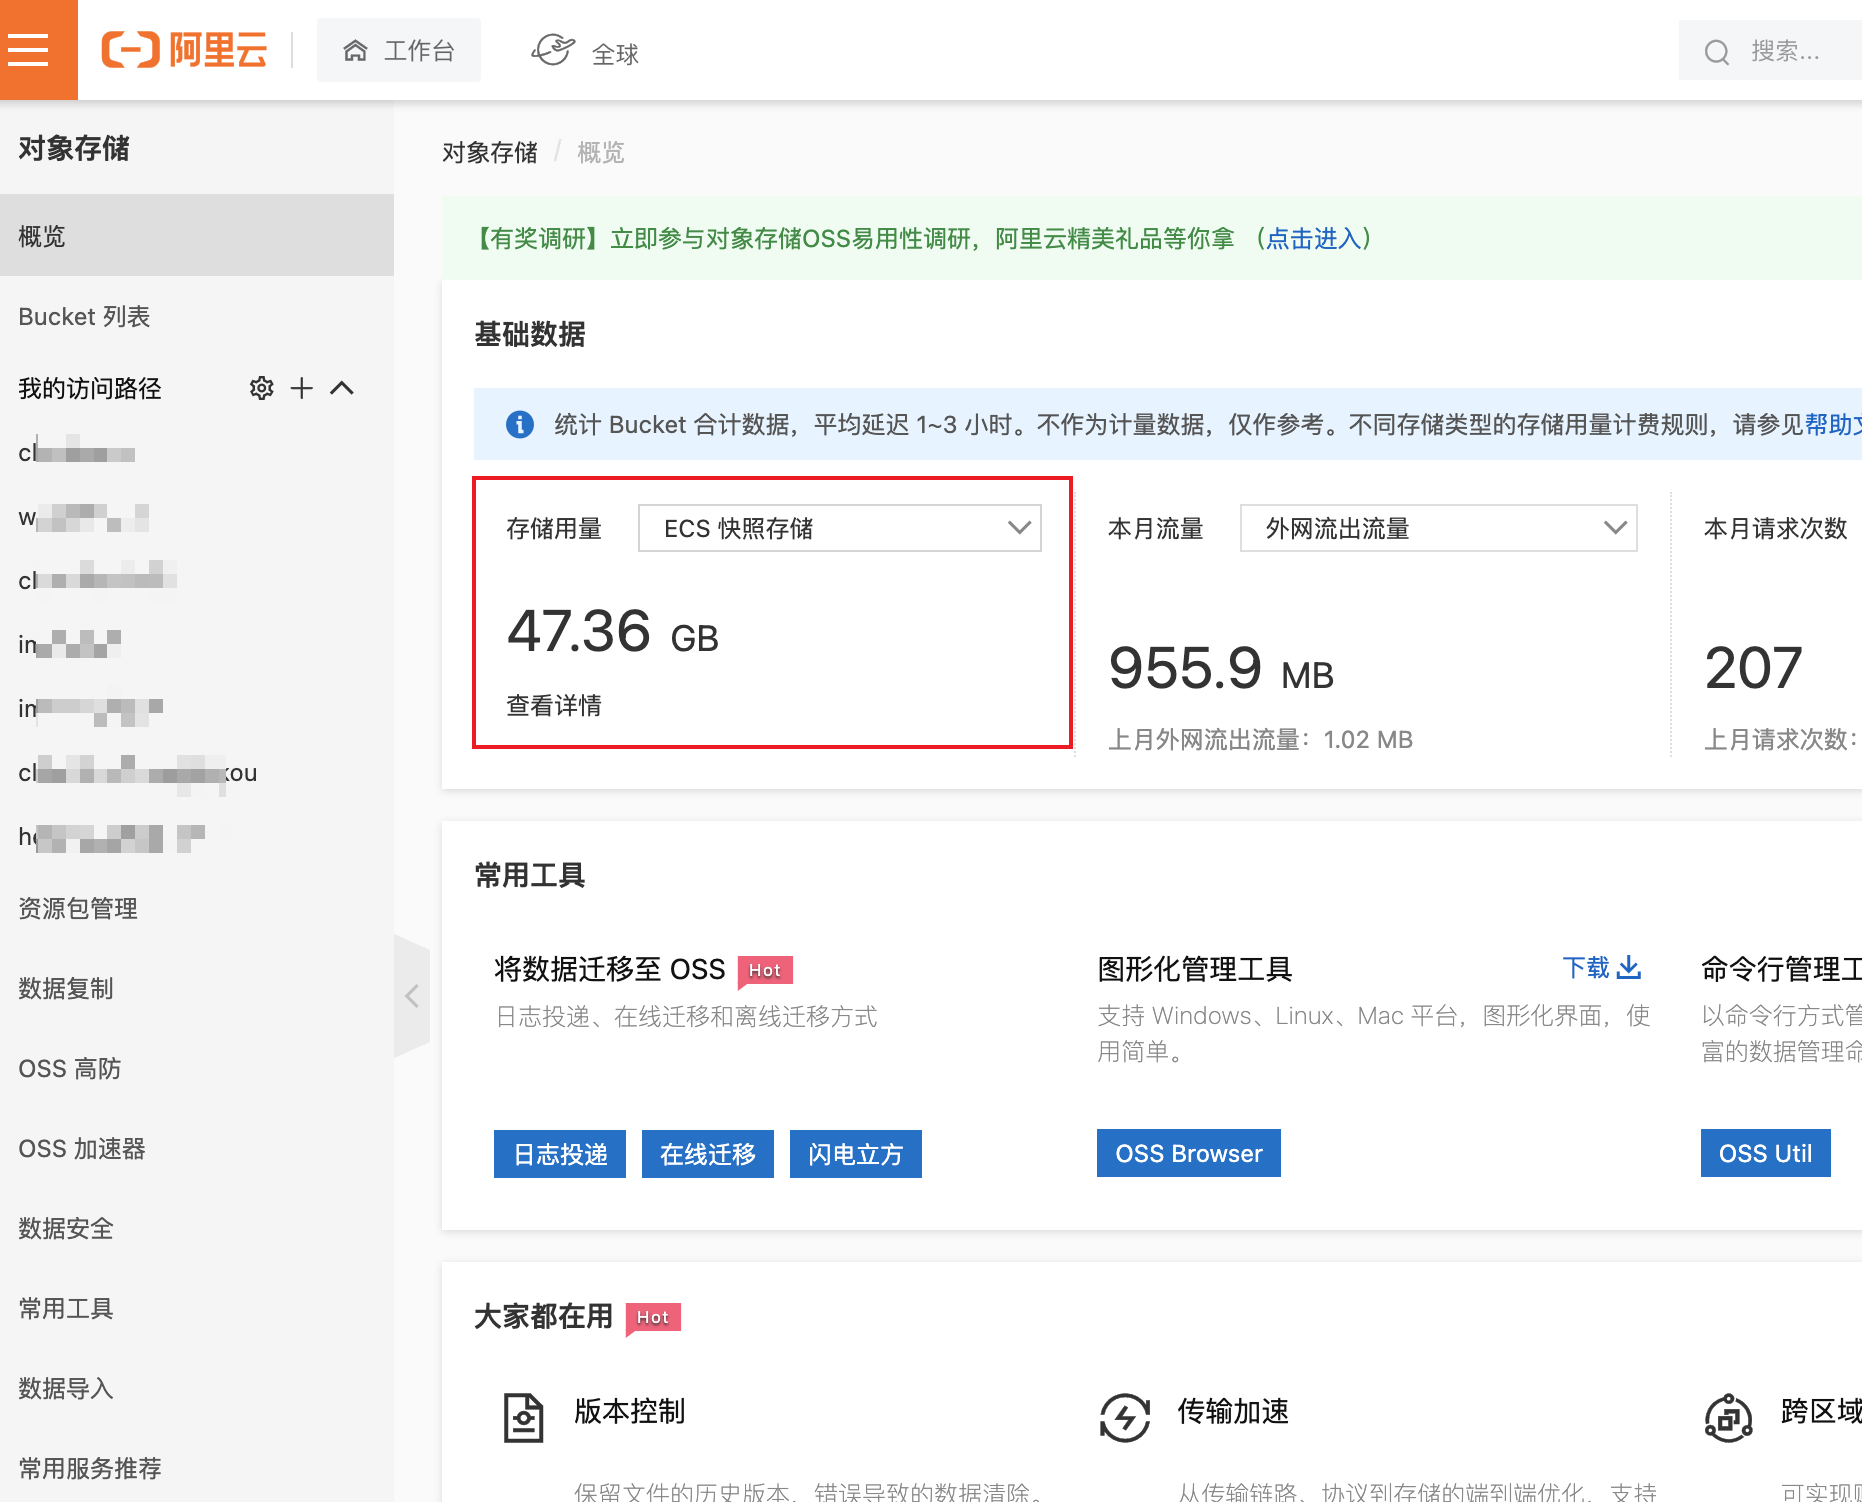Open ECS 快照存储 storage type dropdown
This screenshot has height=1502, width=1862.
(839, 528)
